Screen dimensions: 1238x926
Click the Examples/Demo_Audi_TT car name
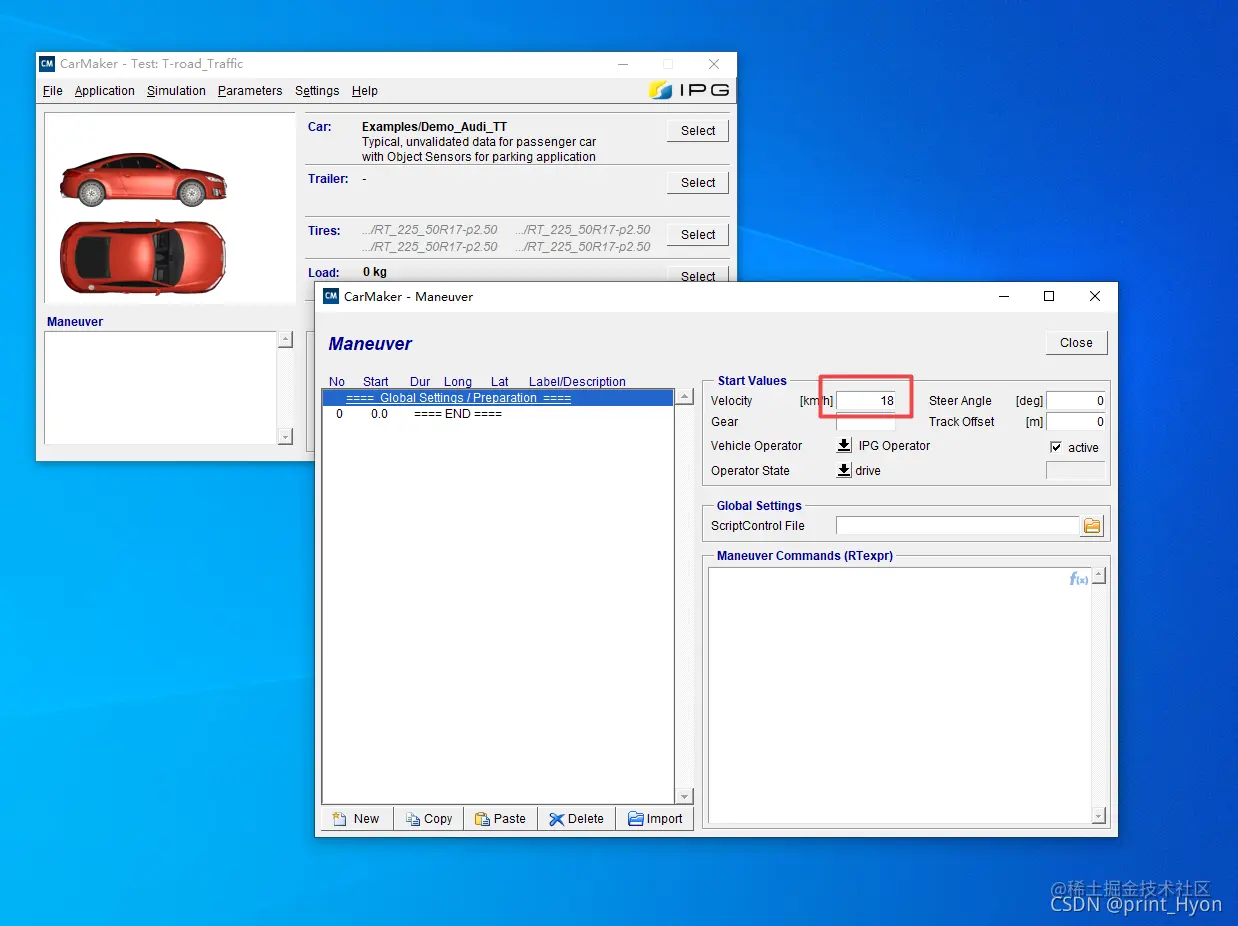pos(434,127)
